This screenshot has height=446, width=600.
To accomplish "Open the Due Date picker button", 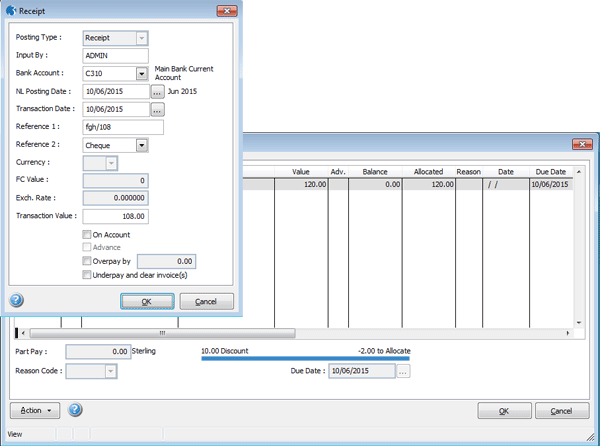I will click(x=403, y=371).
